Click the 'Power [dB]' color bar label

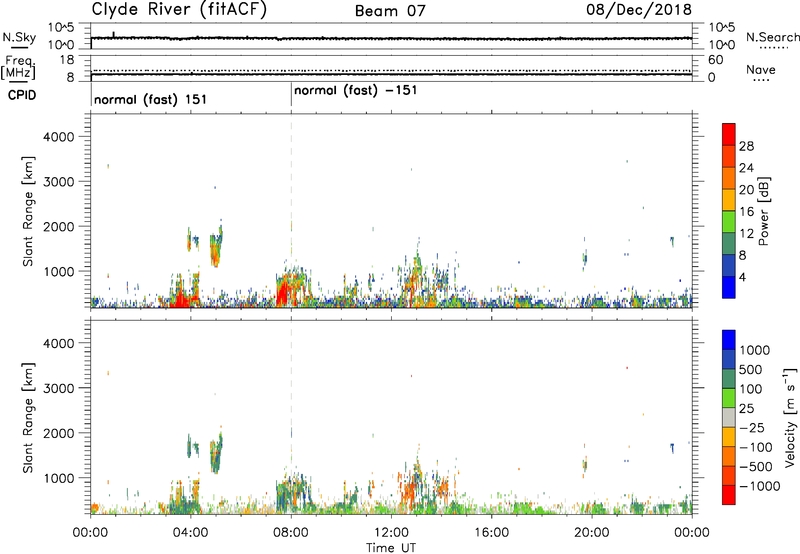click(763, 211)
